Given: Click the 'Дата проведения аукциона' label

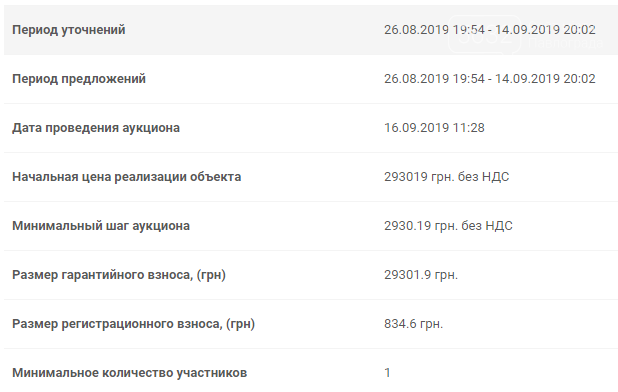Looking at the screenshot, I should [96, 128].
